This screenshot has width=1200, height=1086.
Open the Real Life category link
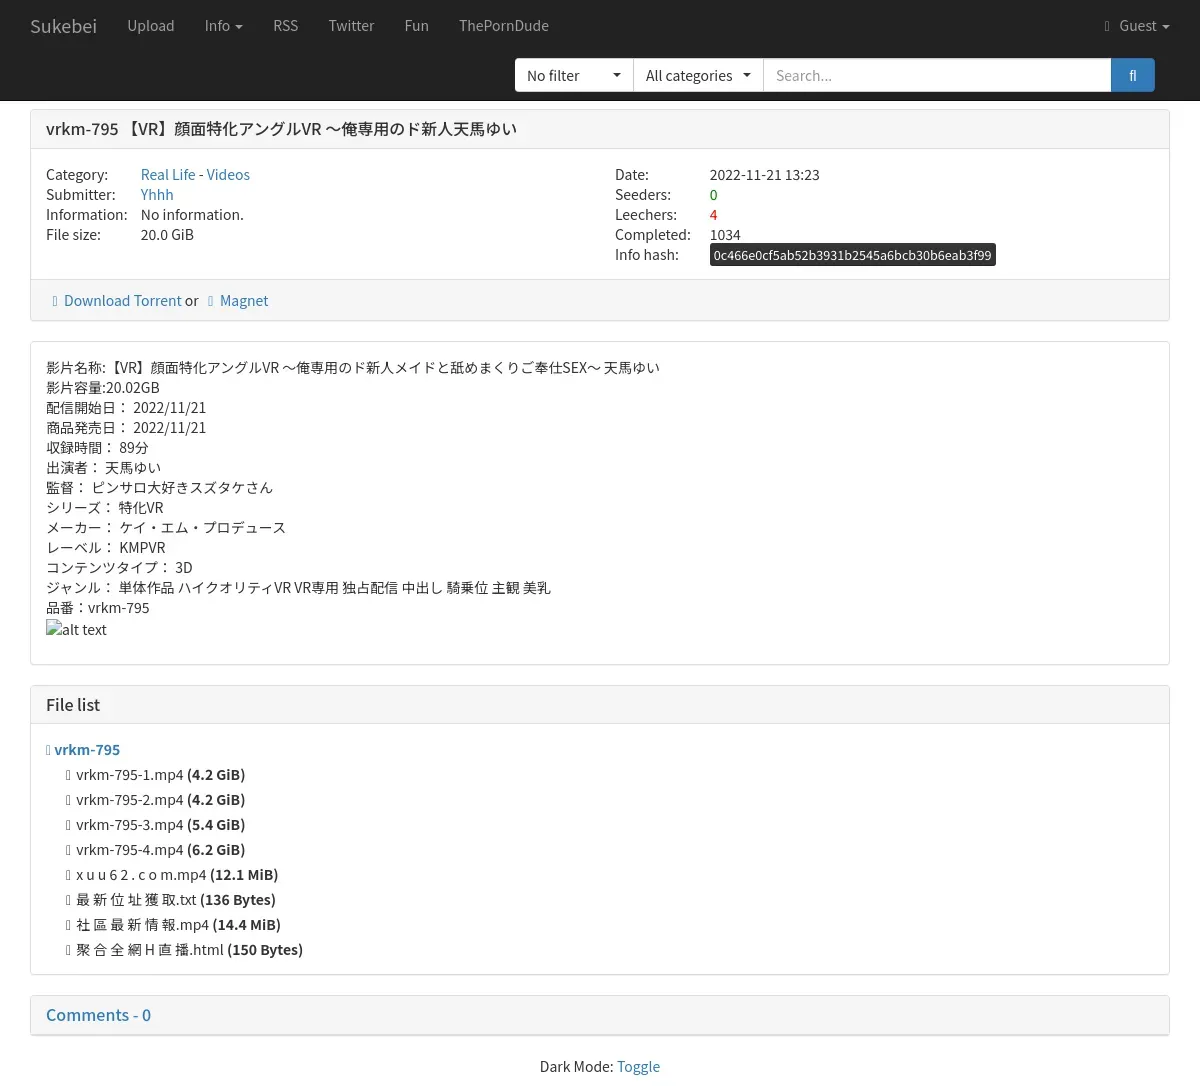point(168,175)
